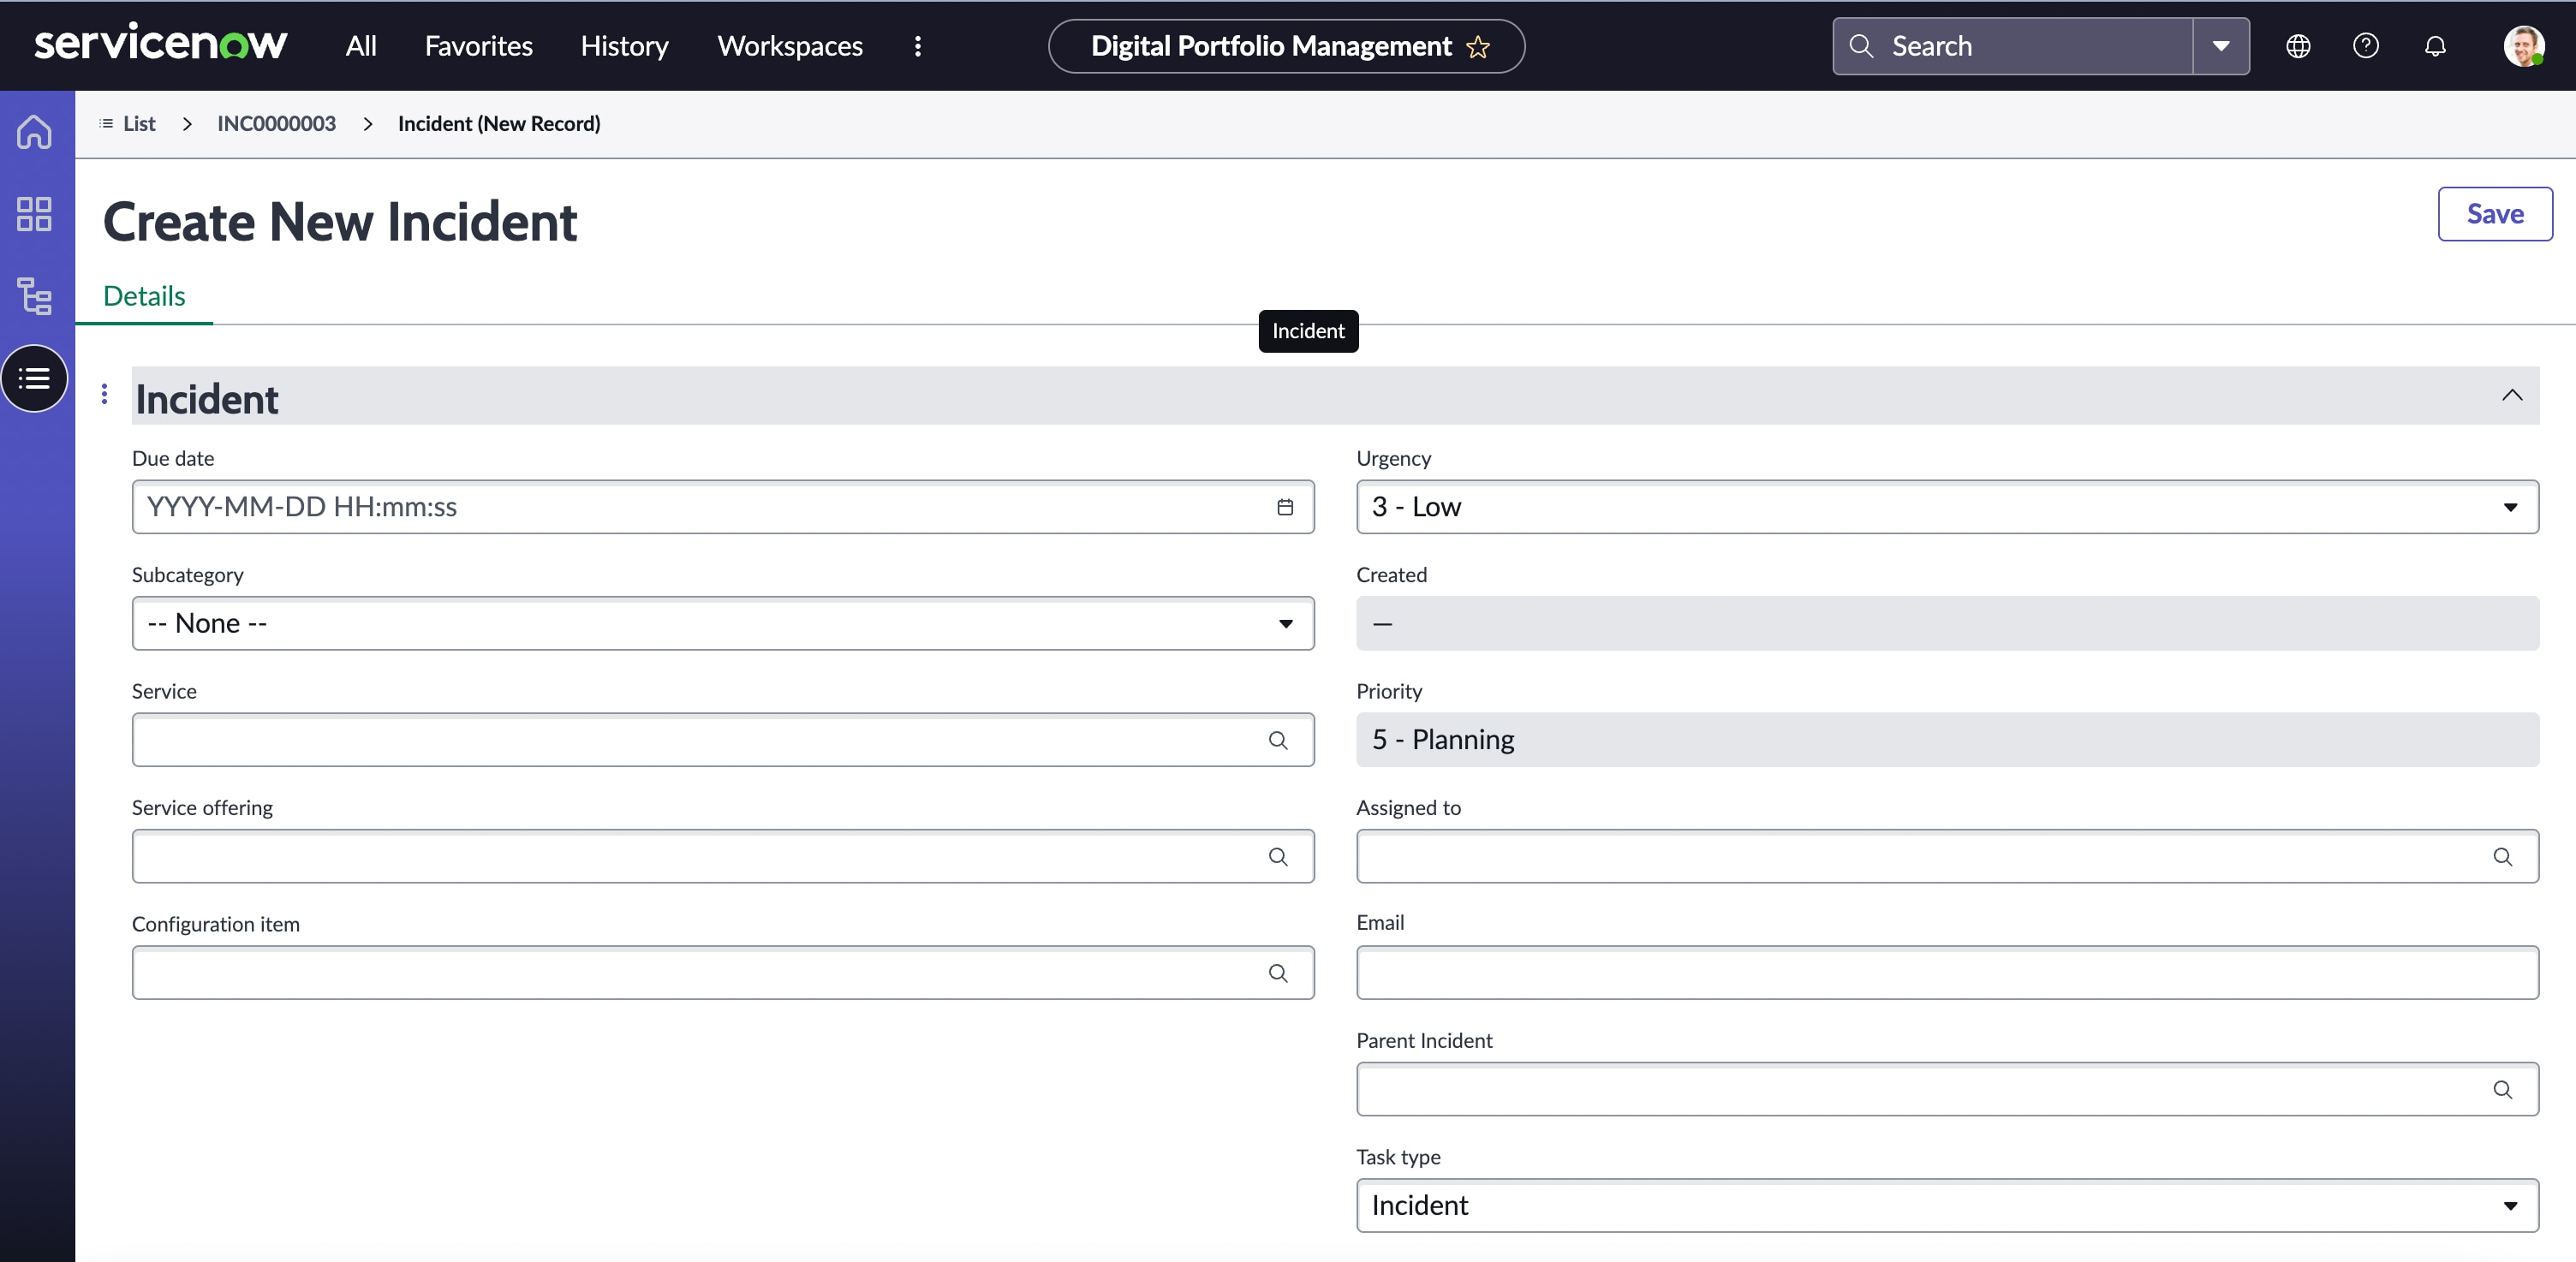Image resolution: width=2576 pixels, height=1262 pixels.
Task: Open the date picker for Due date
Action: [x=1284, y=507]
